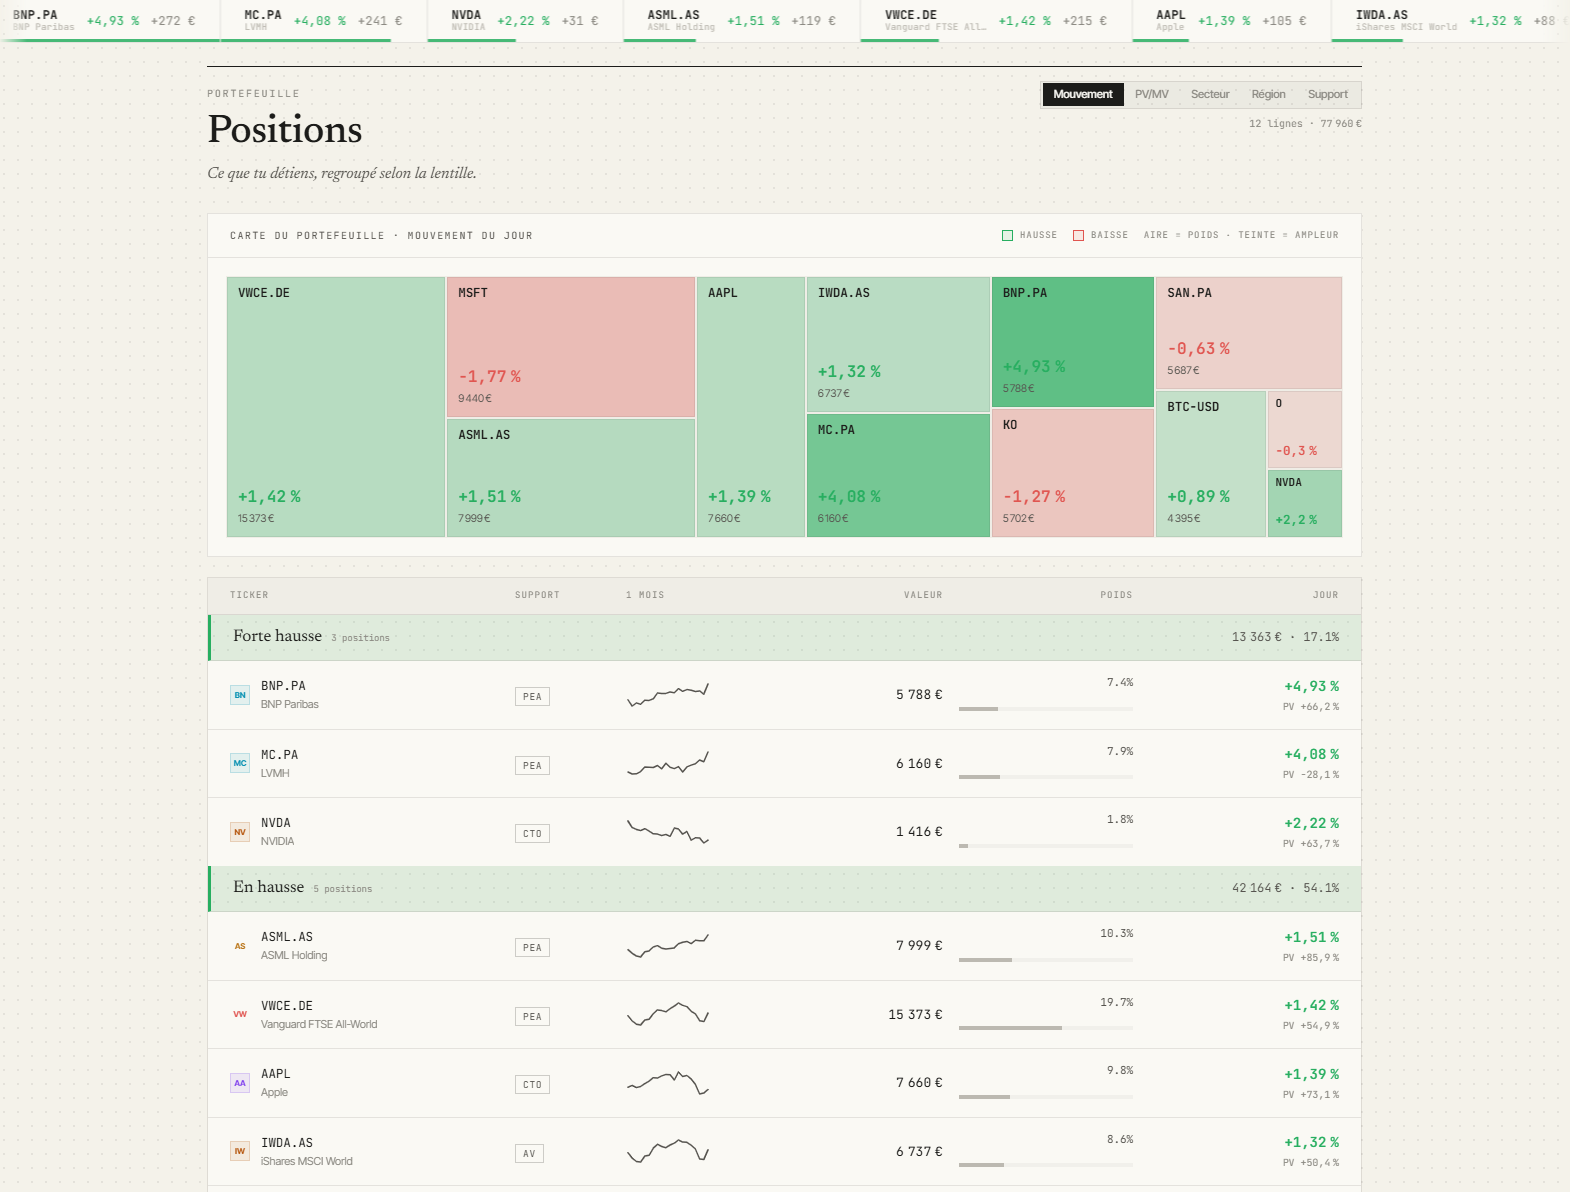Switch to the Région tab
Viewport: 1570px width, 1192px height.
point(1268,94)
